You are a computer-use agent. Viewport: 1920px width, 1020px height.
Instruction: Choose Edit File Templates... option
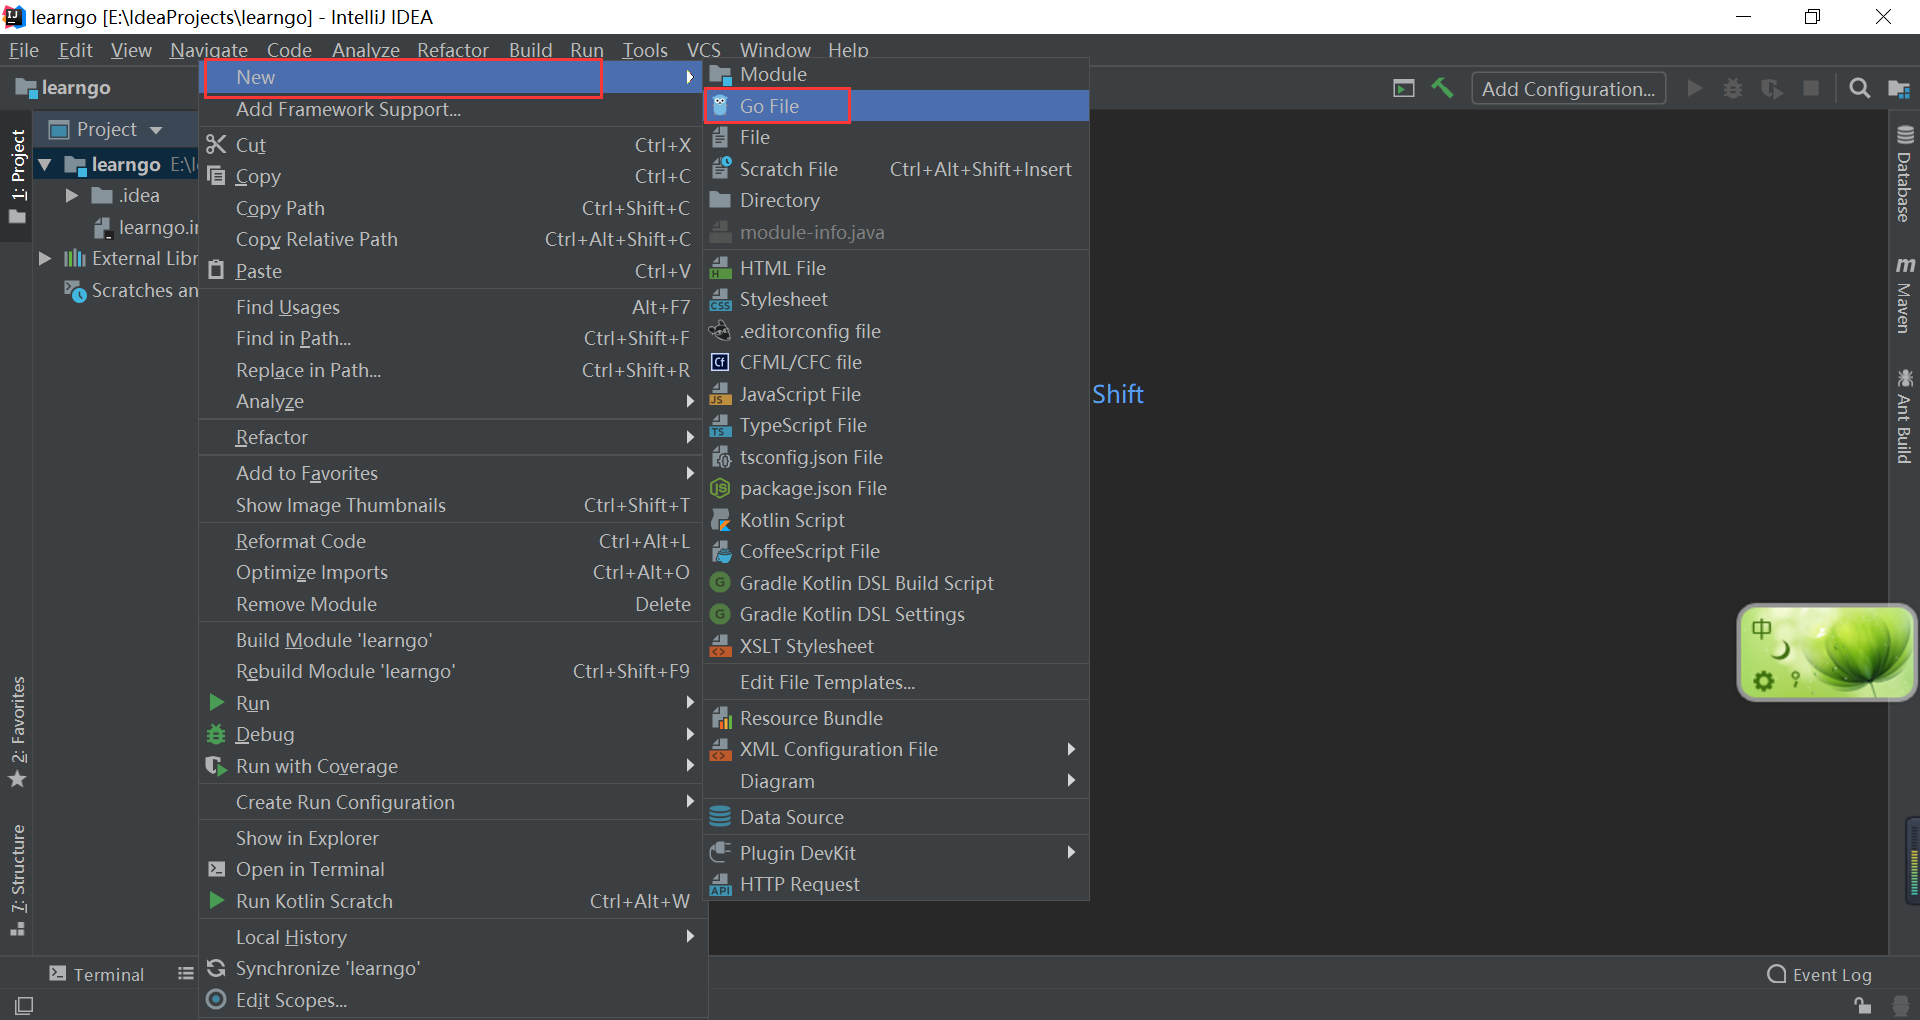(x=896, y=682)
